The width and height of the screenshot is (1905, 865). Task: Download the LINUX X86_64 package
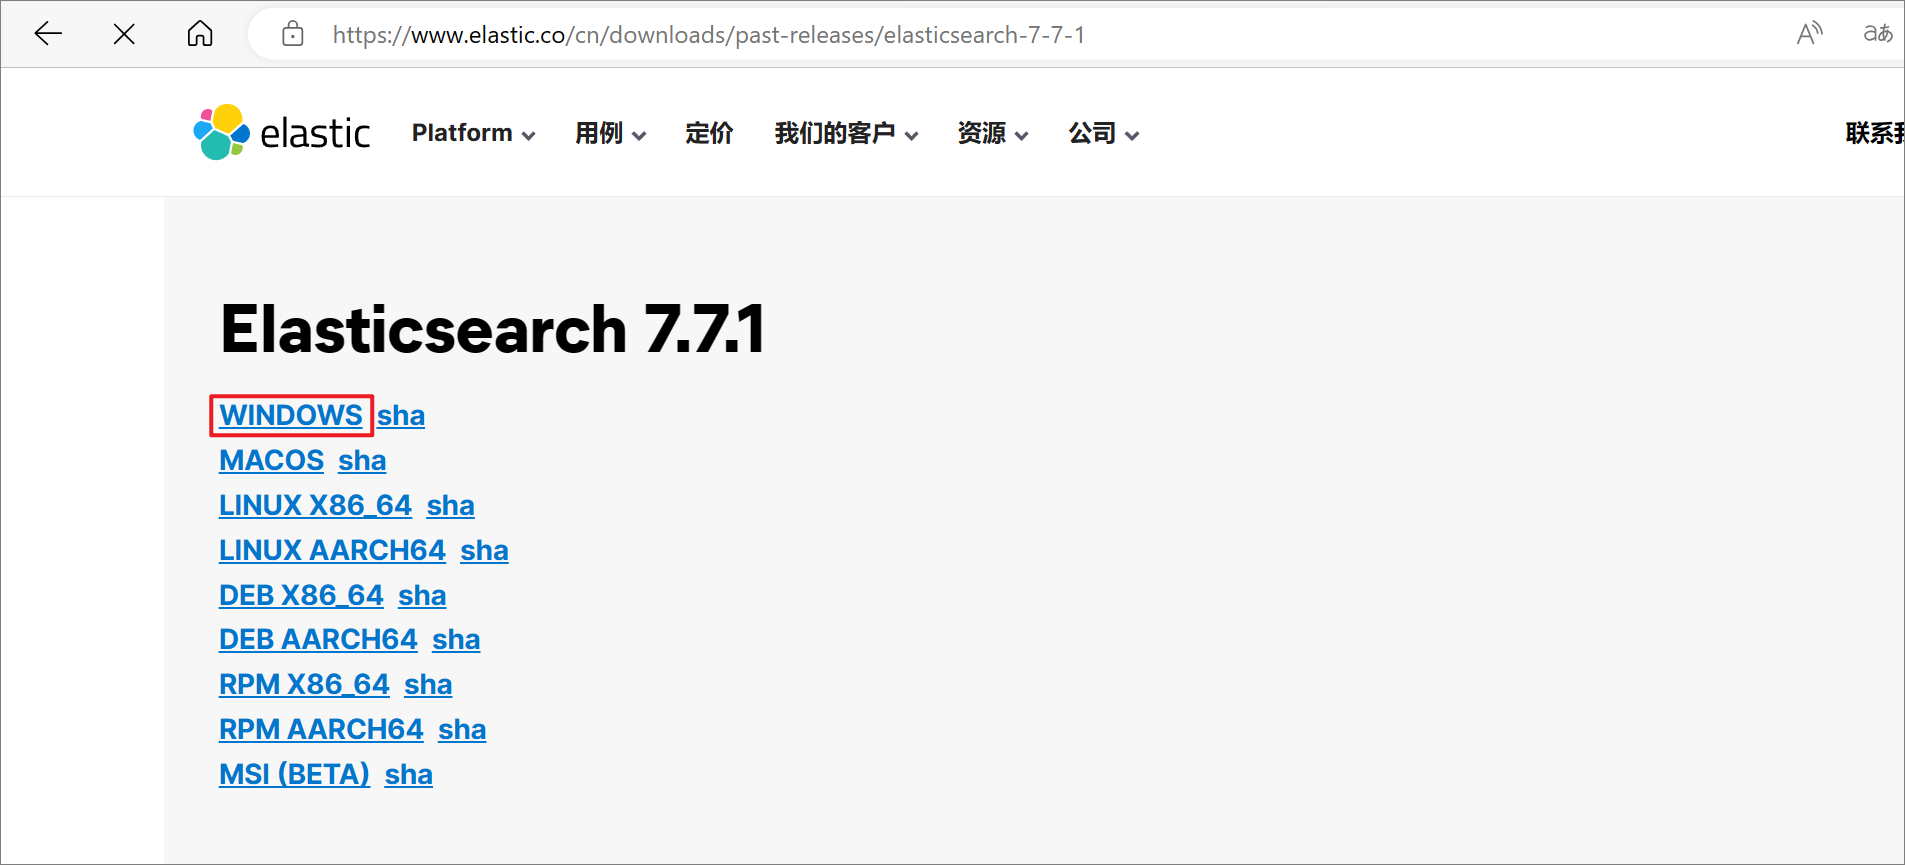click(315, 505)
